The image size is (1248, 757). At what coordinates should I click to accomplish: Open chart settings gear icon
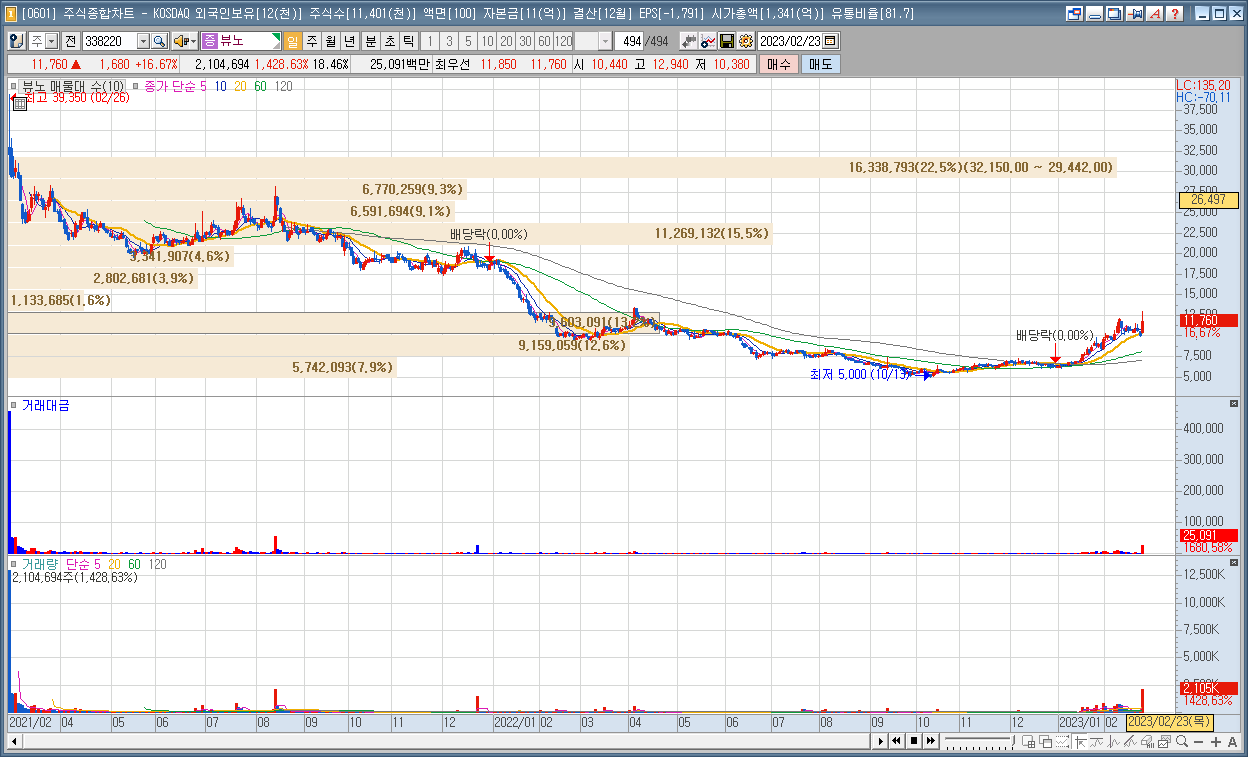[x=745, y=41]
